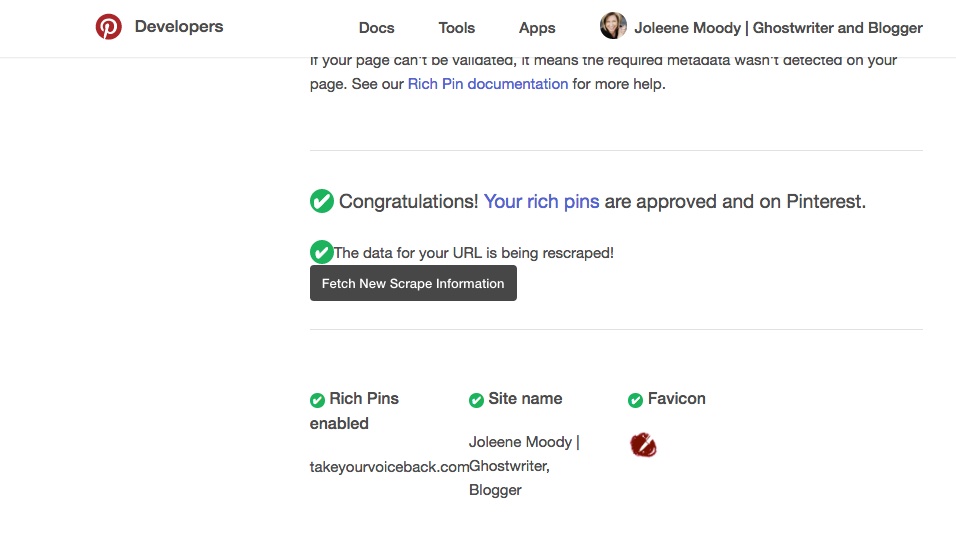This screenshot has height=538, width=956.
Task: Click the Developers header text
Action: click(x=179, y=26)
